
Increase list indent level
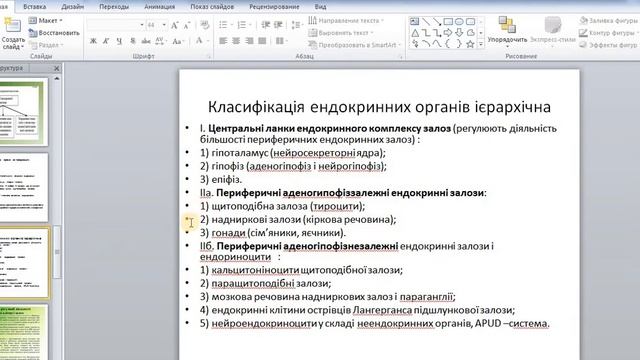(278, 25)
